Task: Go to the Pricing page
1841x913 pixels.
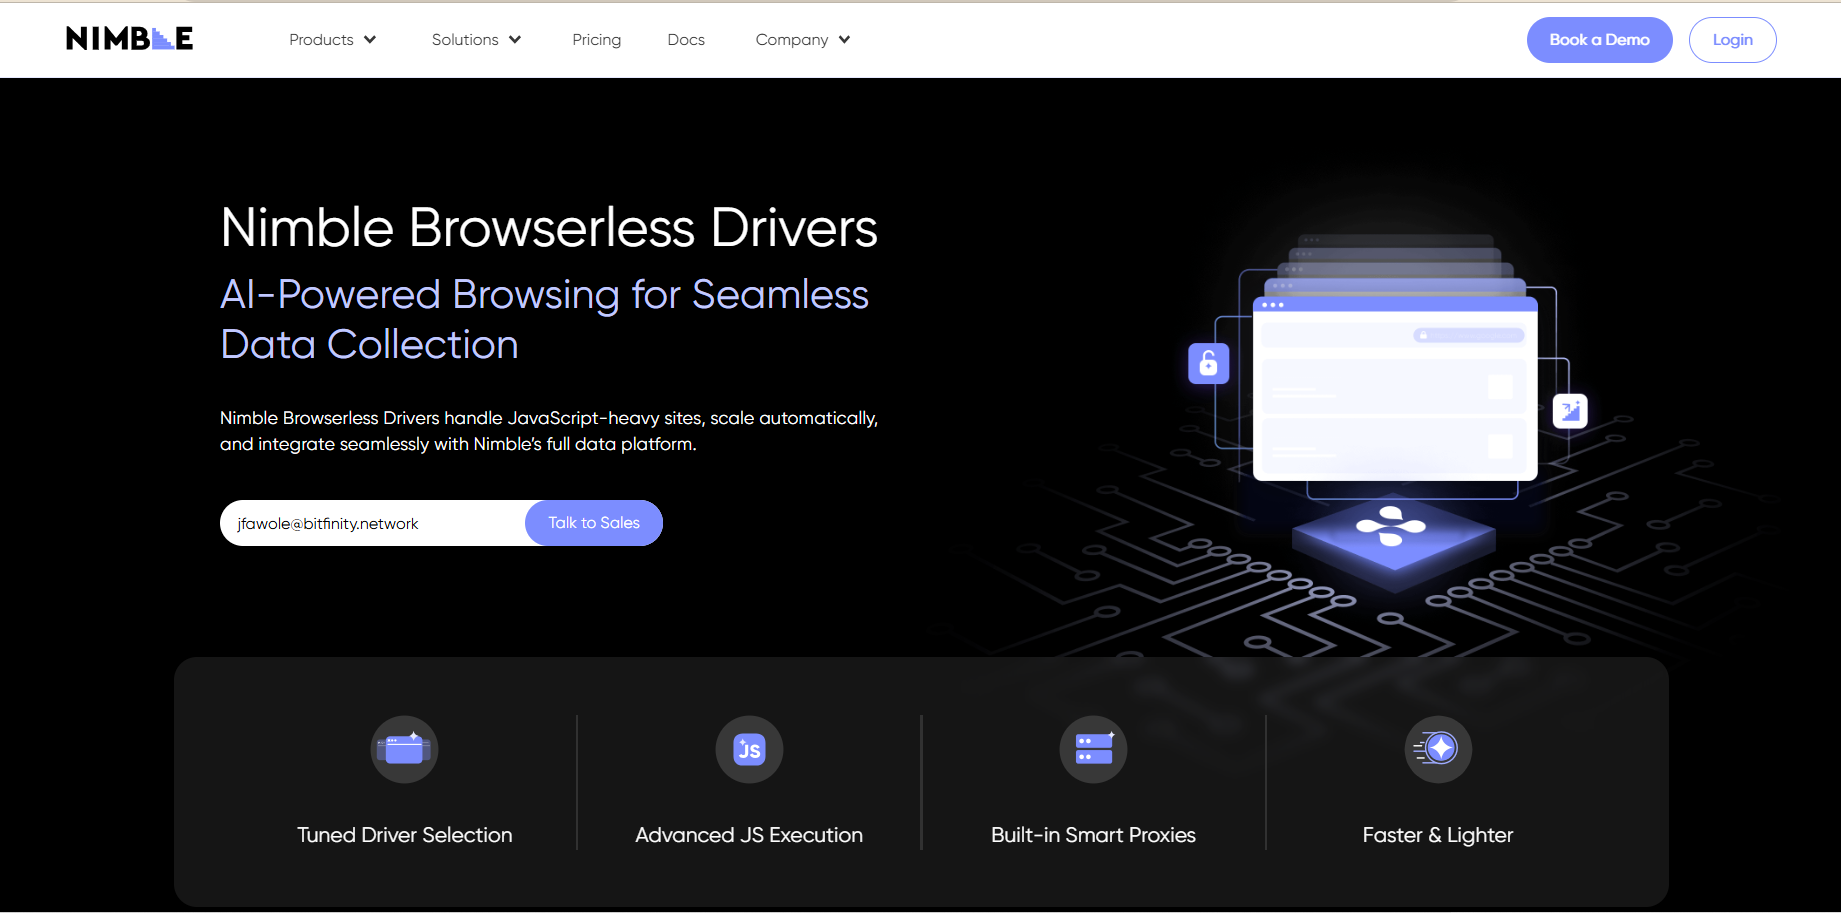Action: click(x=596, y=40)
